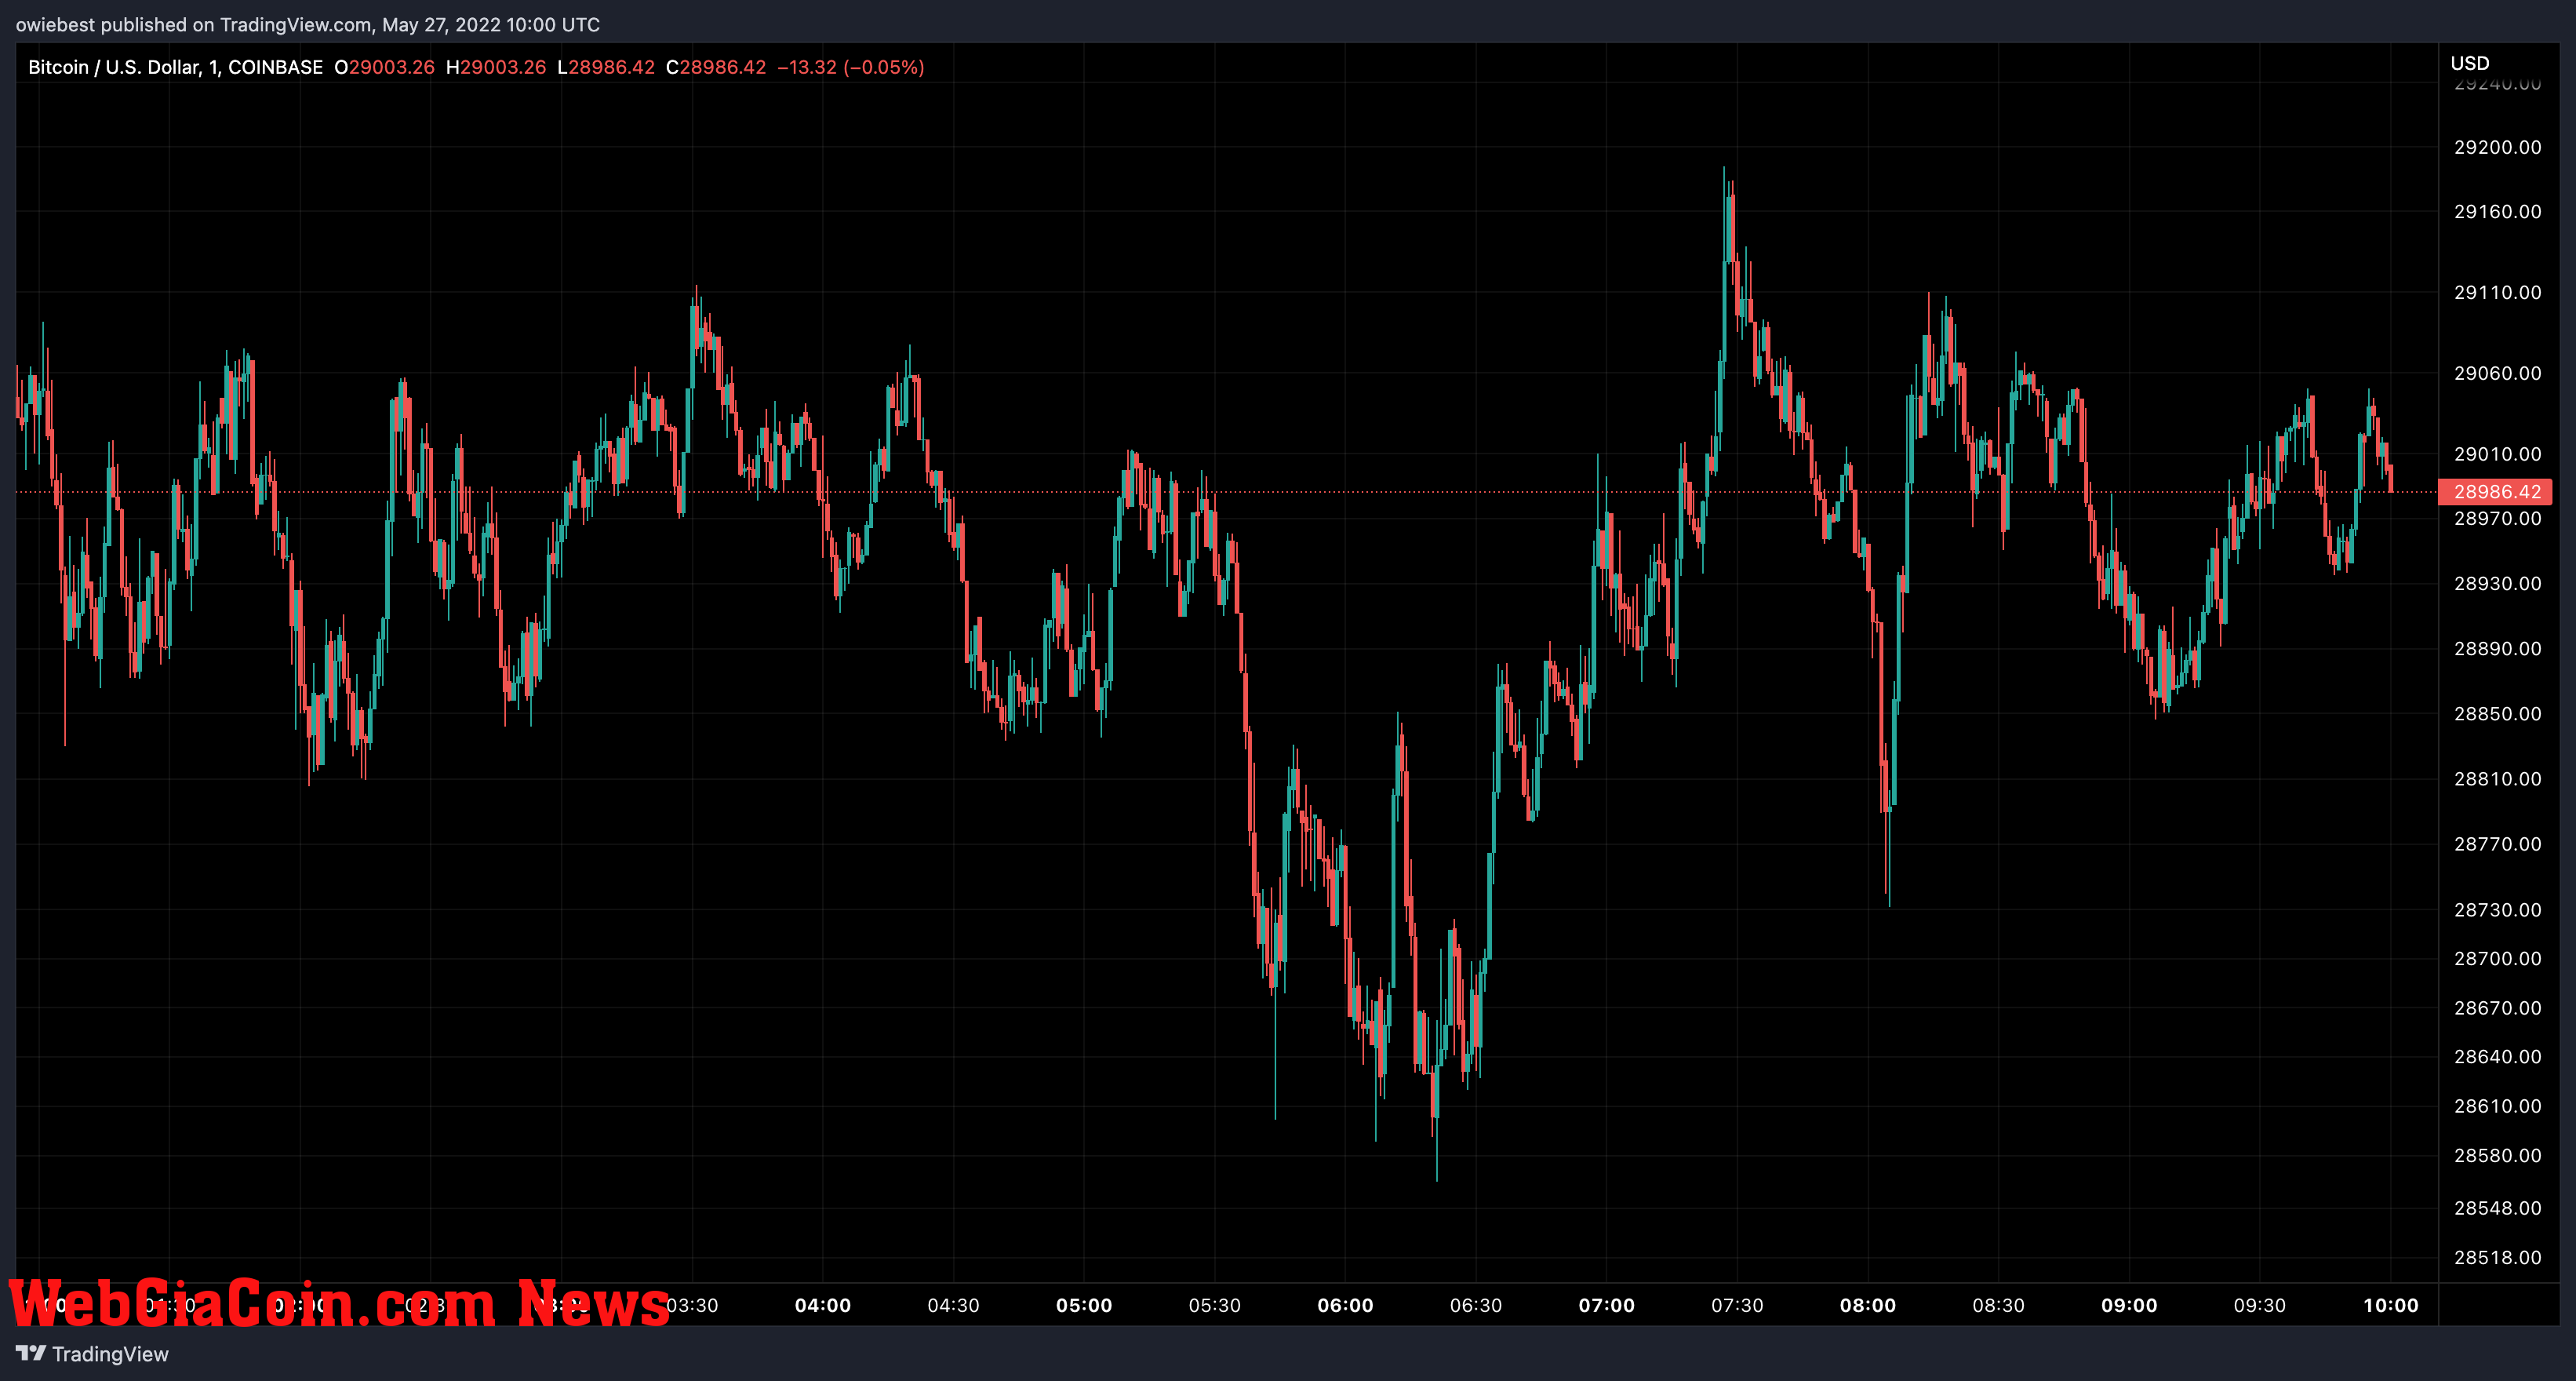Click the 28850.00 price axis label
Screen dimensions: 2576x1381
(x=2497, y=713)
